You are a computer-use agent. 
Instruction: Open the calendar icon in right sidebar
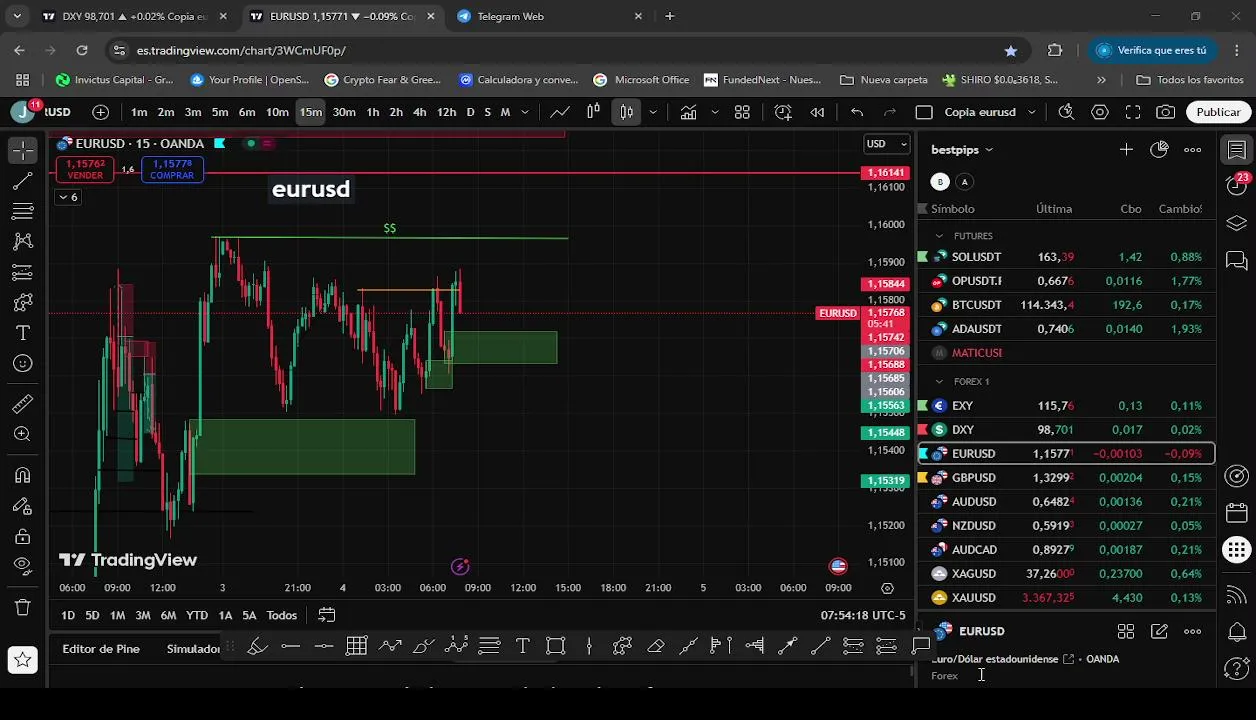(1237, 513)
